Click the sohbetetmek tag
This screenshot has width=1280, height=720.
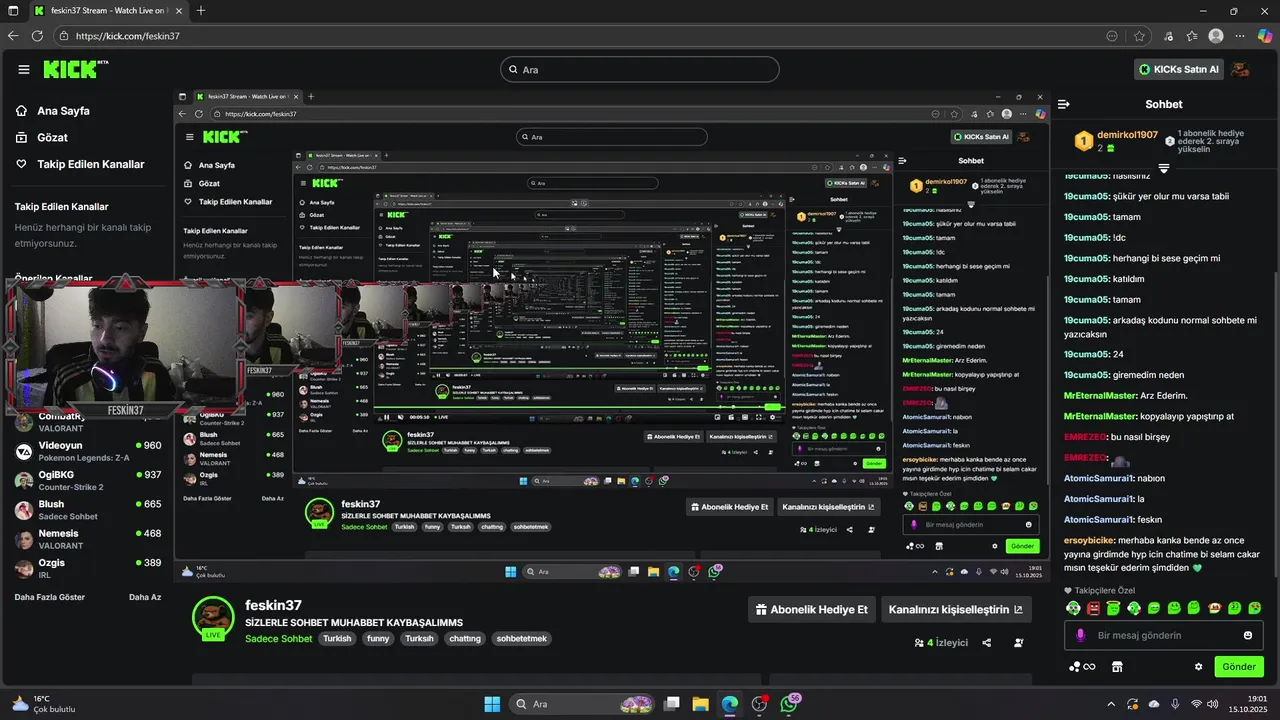point(521,638)
